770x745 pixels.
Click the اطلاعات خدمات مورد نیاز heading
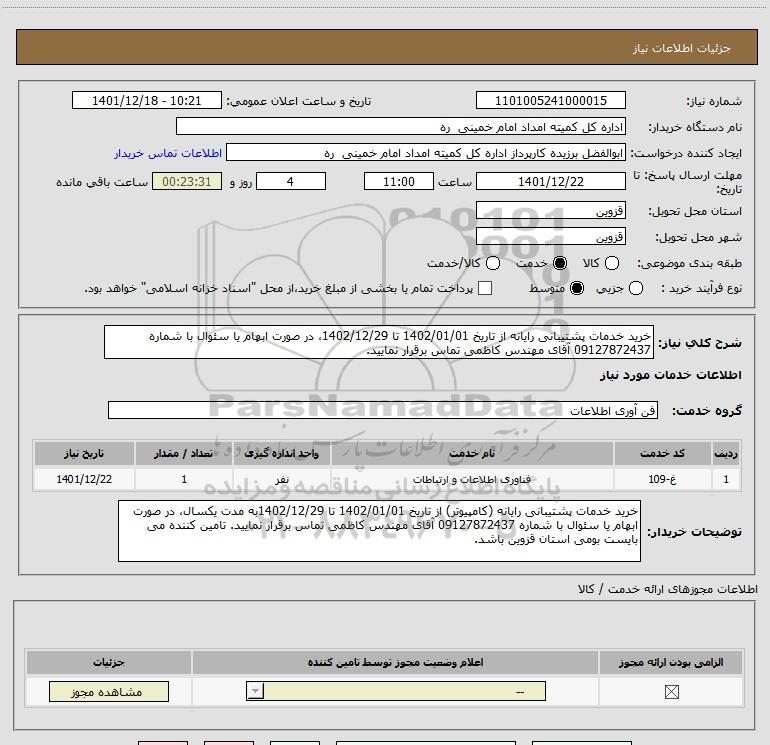(671, 375)
